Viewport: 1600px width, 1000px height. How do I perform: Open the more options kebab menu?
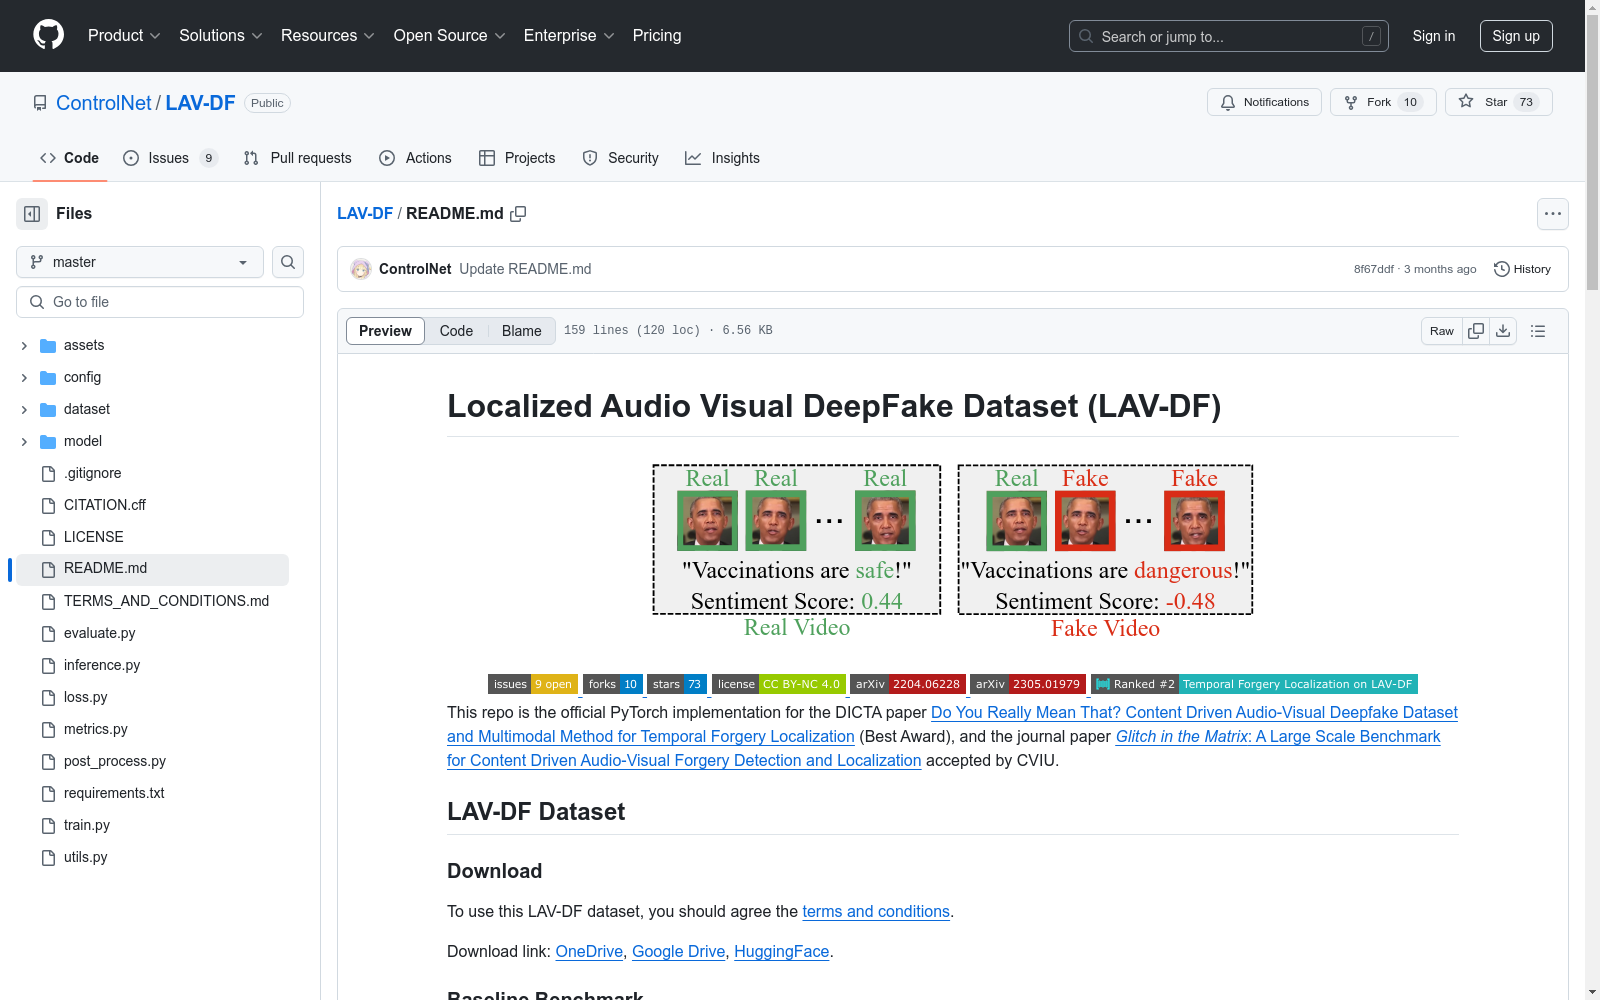click(x=1552, y=213)
